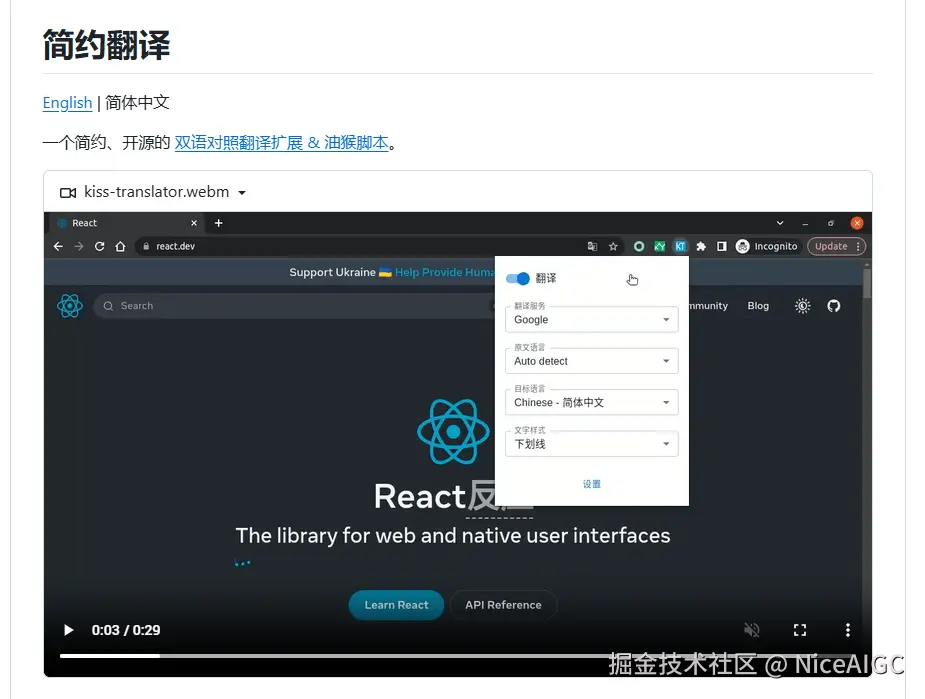Restore the recorded browser window

831,223
